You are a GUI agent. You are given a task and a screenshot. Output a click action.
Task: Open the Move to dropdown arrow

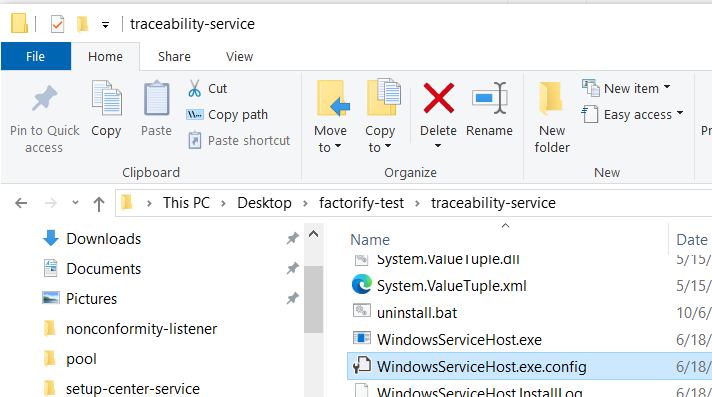pyautogui.click(x=338, y=146)
